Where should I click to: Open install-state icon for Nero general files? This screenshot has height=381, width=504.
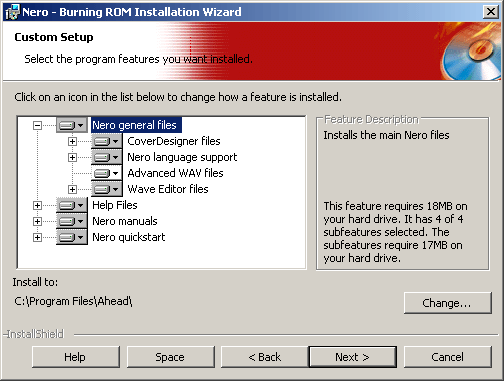72,125
